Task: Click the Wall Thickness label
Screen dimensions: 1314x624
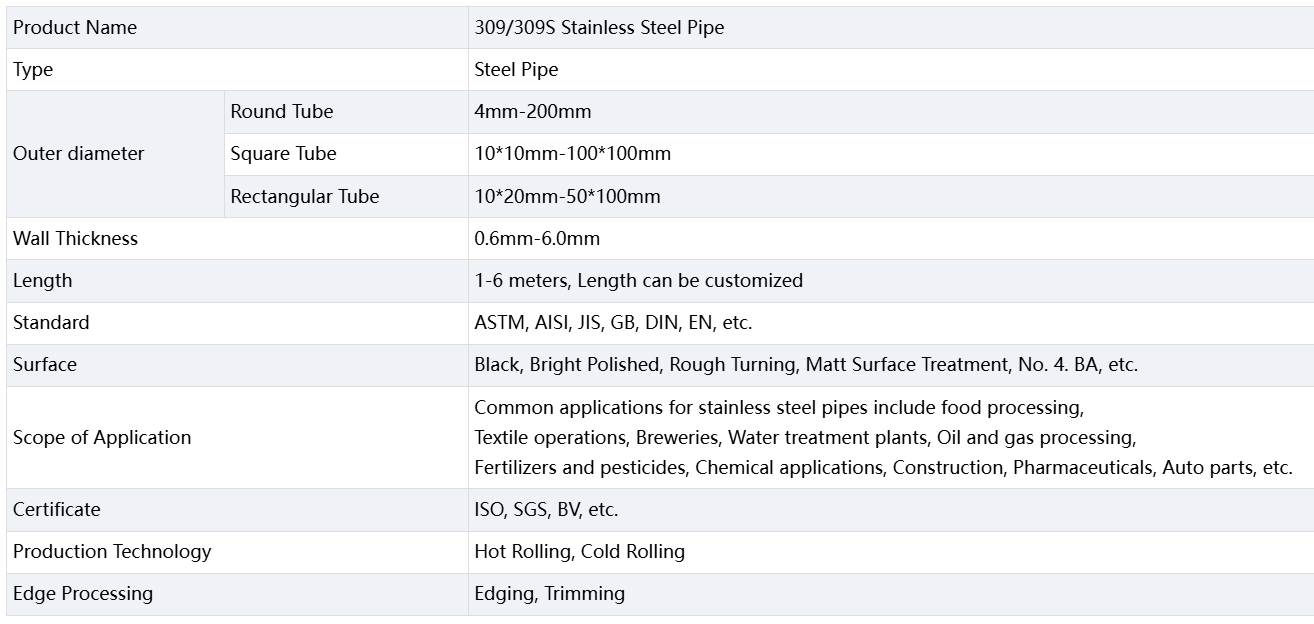Action: 75,239
